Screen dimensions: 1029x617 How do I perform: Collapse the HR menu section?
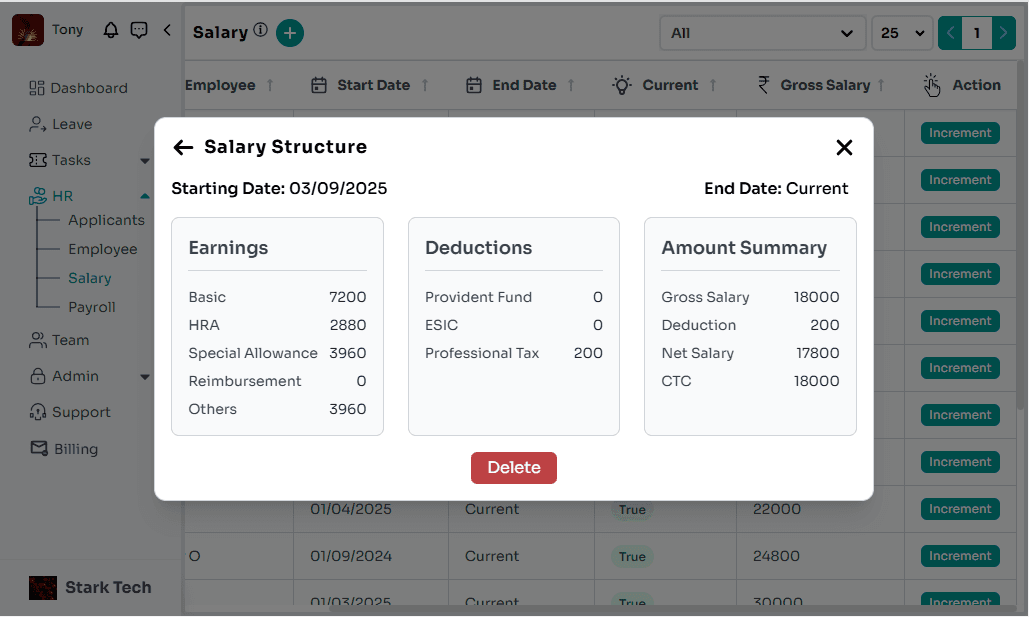(145, 197)
